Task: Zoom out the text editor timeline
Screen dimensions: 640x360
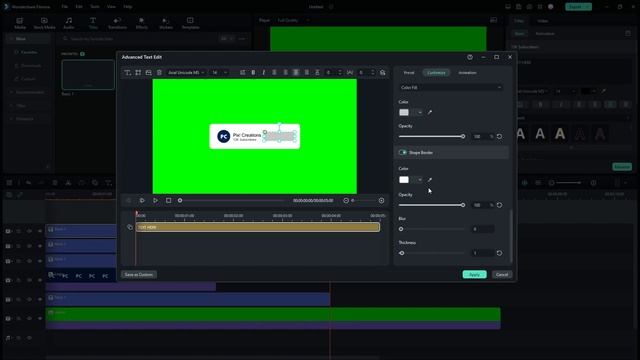Action: 346,200
